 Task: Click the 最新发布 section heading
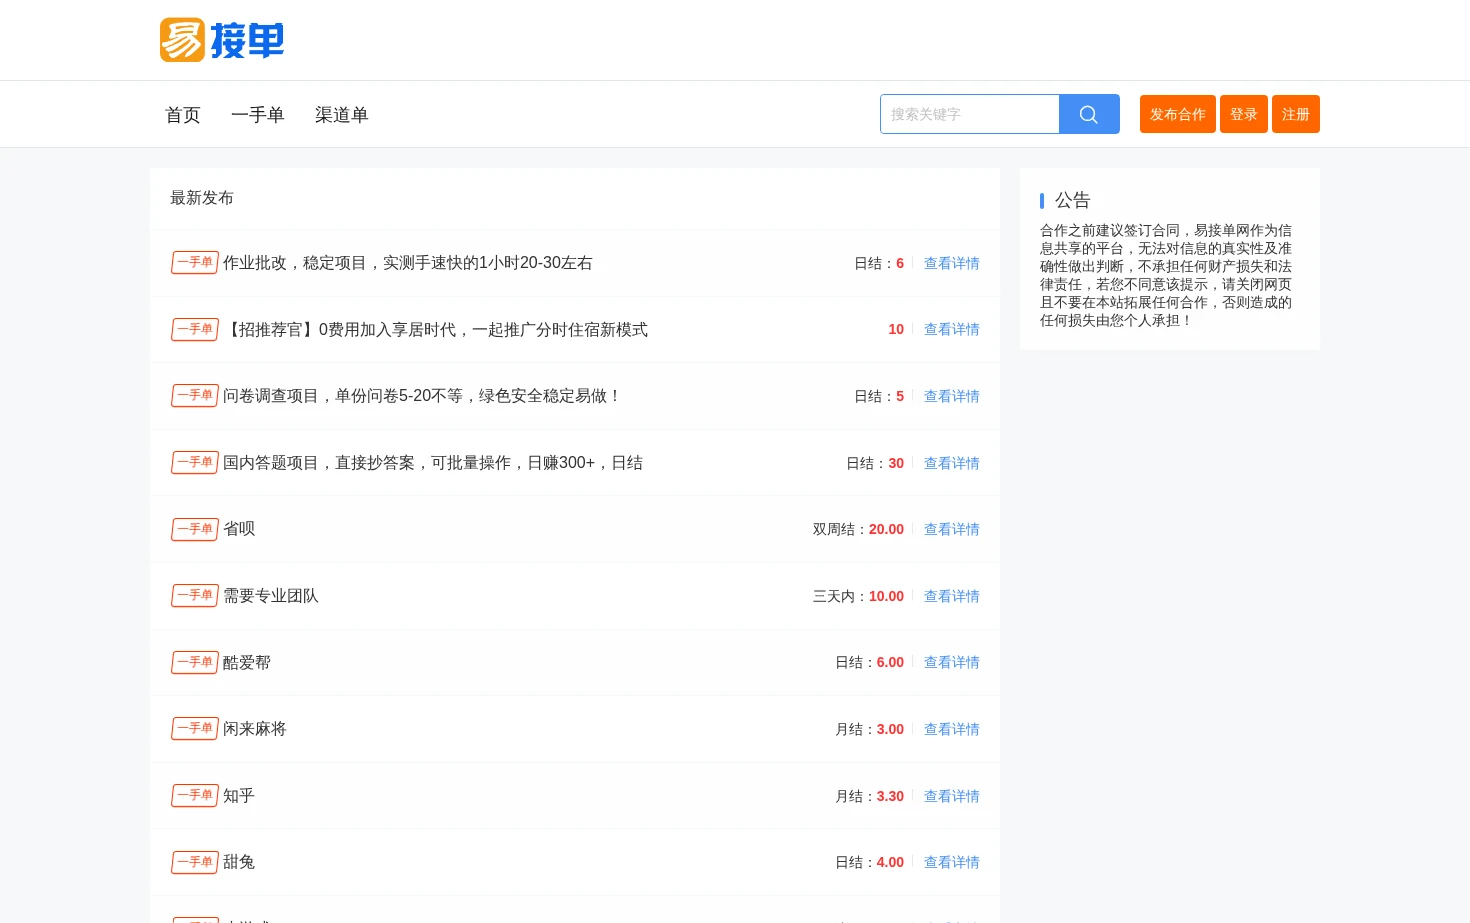(202, 198)
